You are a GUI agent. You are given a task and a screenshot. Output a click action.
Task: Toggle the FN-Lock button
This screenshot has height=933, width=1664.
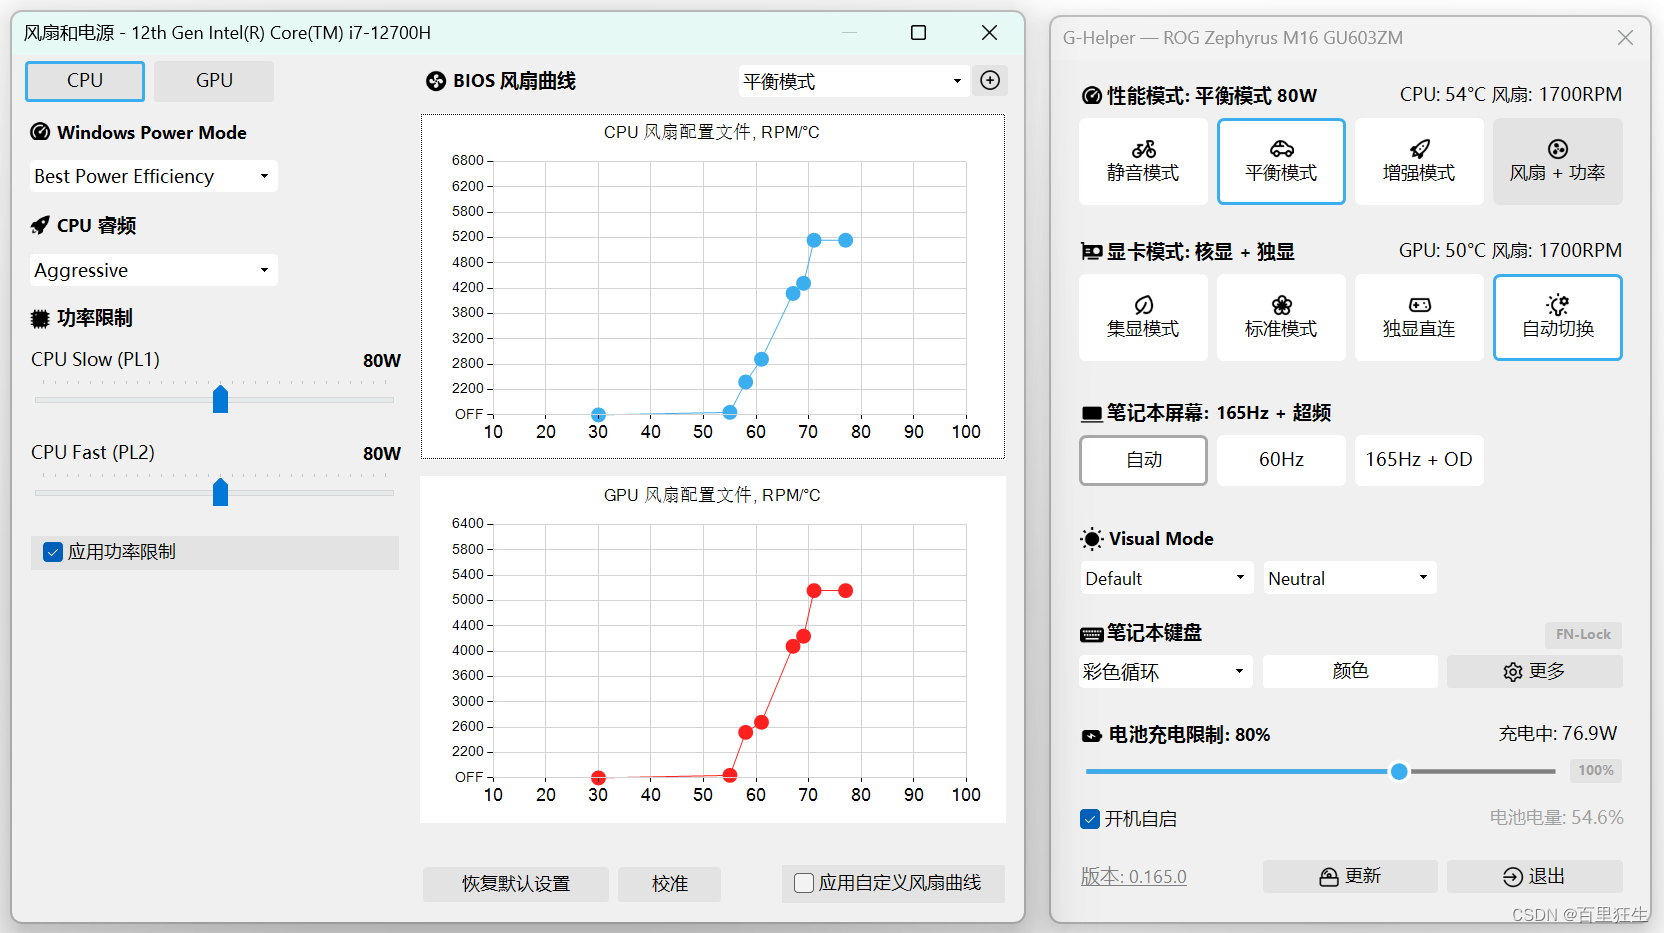pyautogui.click(x=1583, y=634)
